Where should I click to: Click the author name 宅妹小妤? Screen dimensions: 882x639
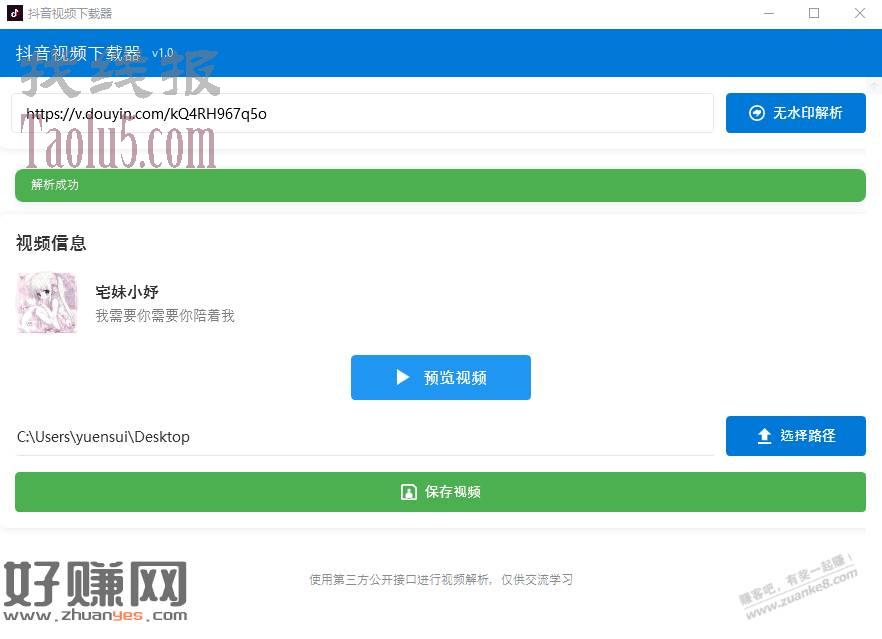tap(127, 292)
